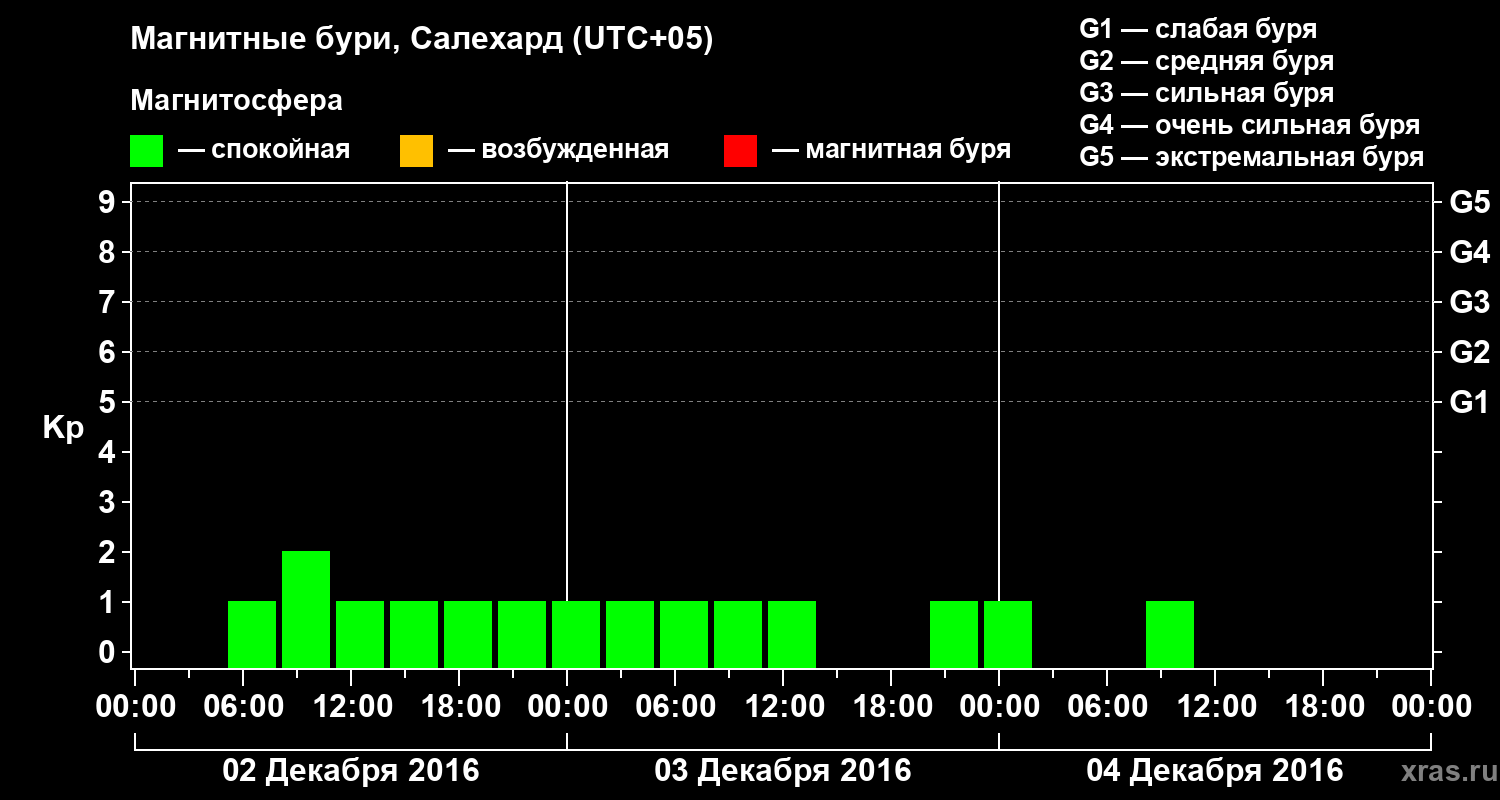Click the 12:00 time label above 04 Декабря

point(1215,706)
